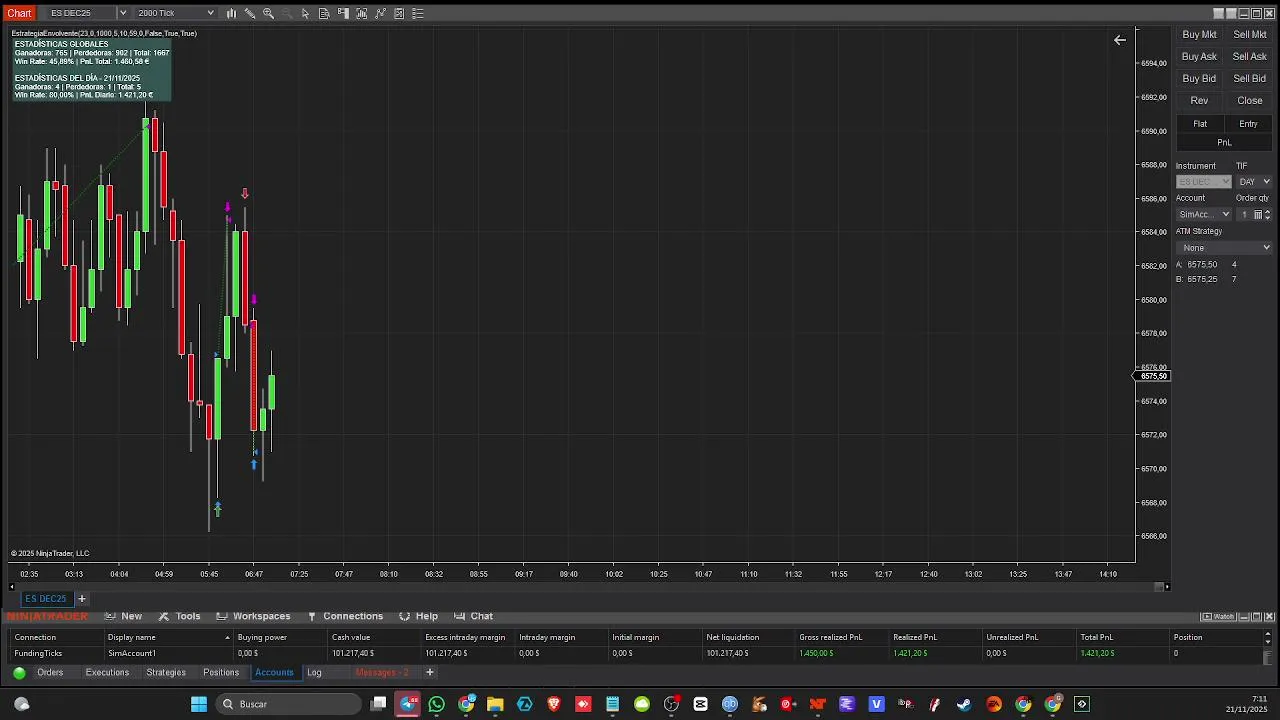
Task: Click the green connection status indicator
Action: coord(19,673)
